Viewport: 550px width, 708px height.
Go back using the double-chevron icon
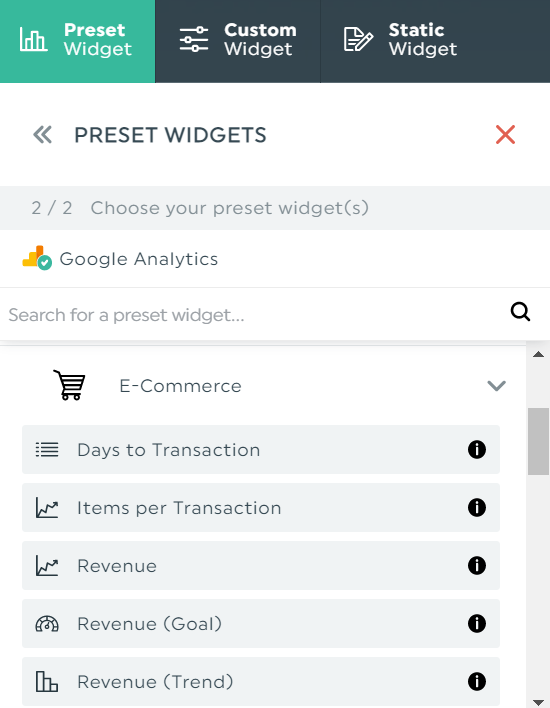(42, 135)
